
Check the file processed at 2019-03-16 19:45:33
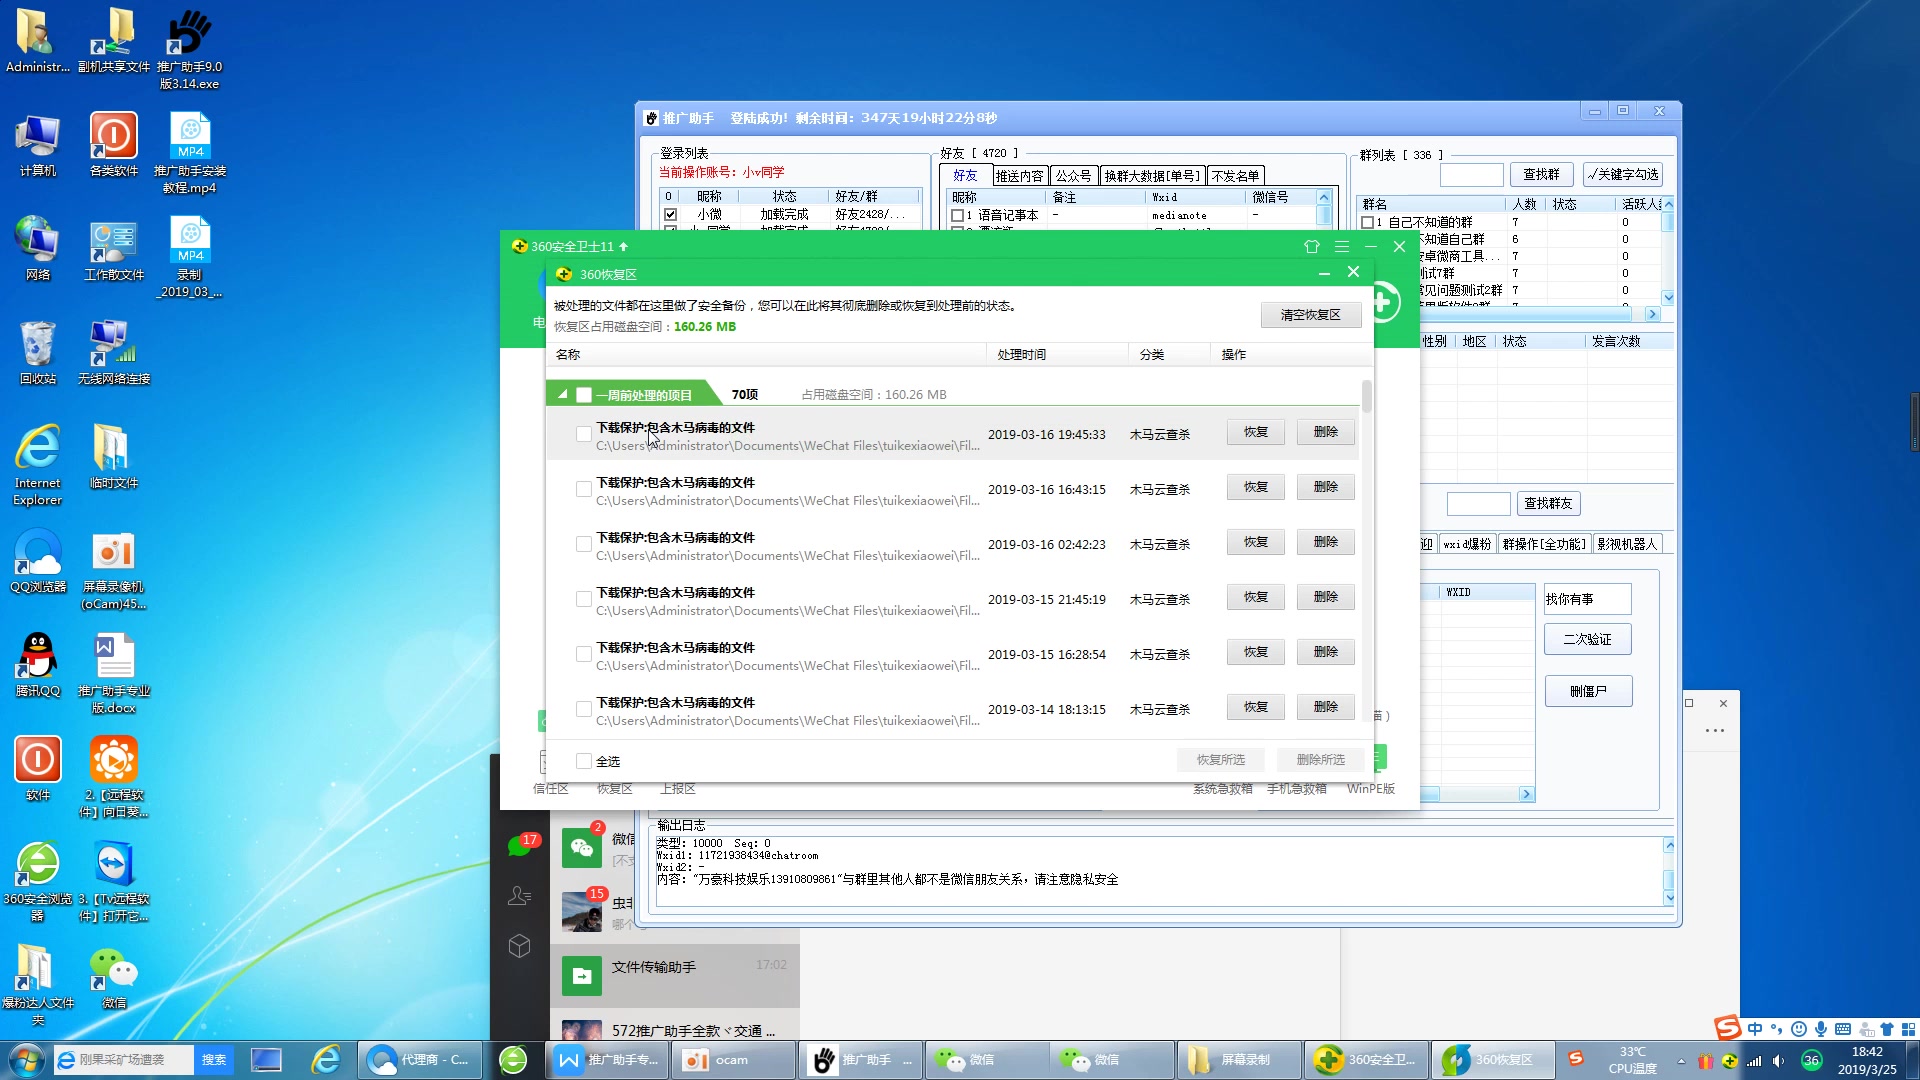[x=584, y=434]
